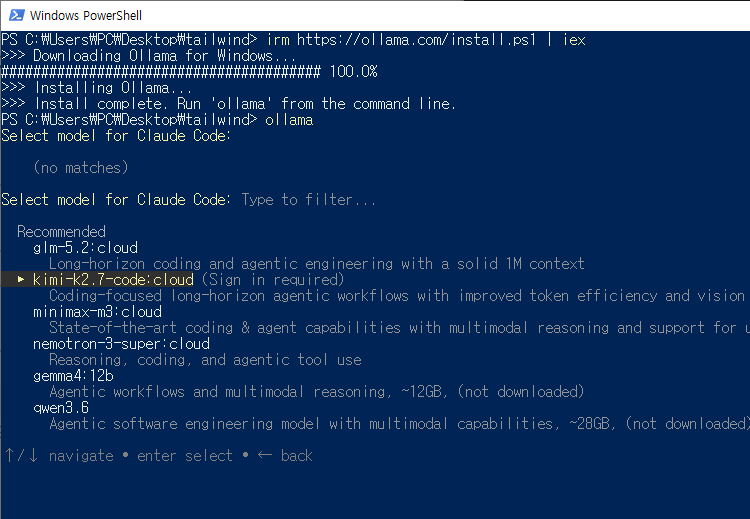Click the ollama.com install URL in the command
750x519 pixels.
pos(416,40)
